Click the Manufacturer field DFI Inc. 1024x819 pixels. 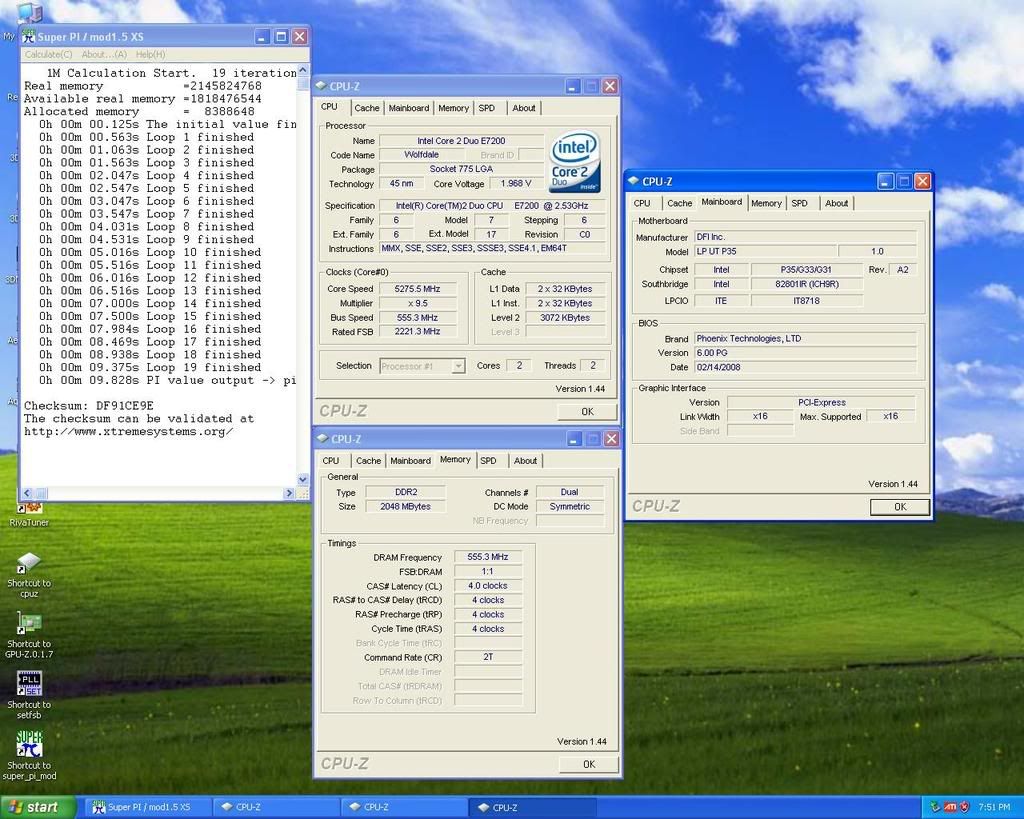pos(805,237)
